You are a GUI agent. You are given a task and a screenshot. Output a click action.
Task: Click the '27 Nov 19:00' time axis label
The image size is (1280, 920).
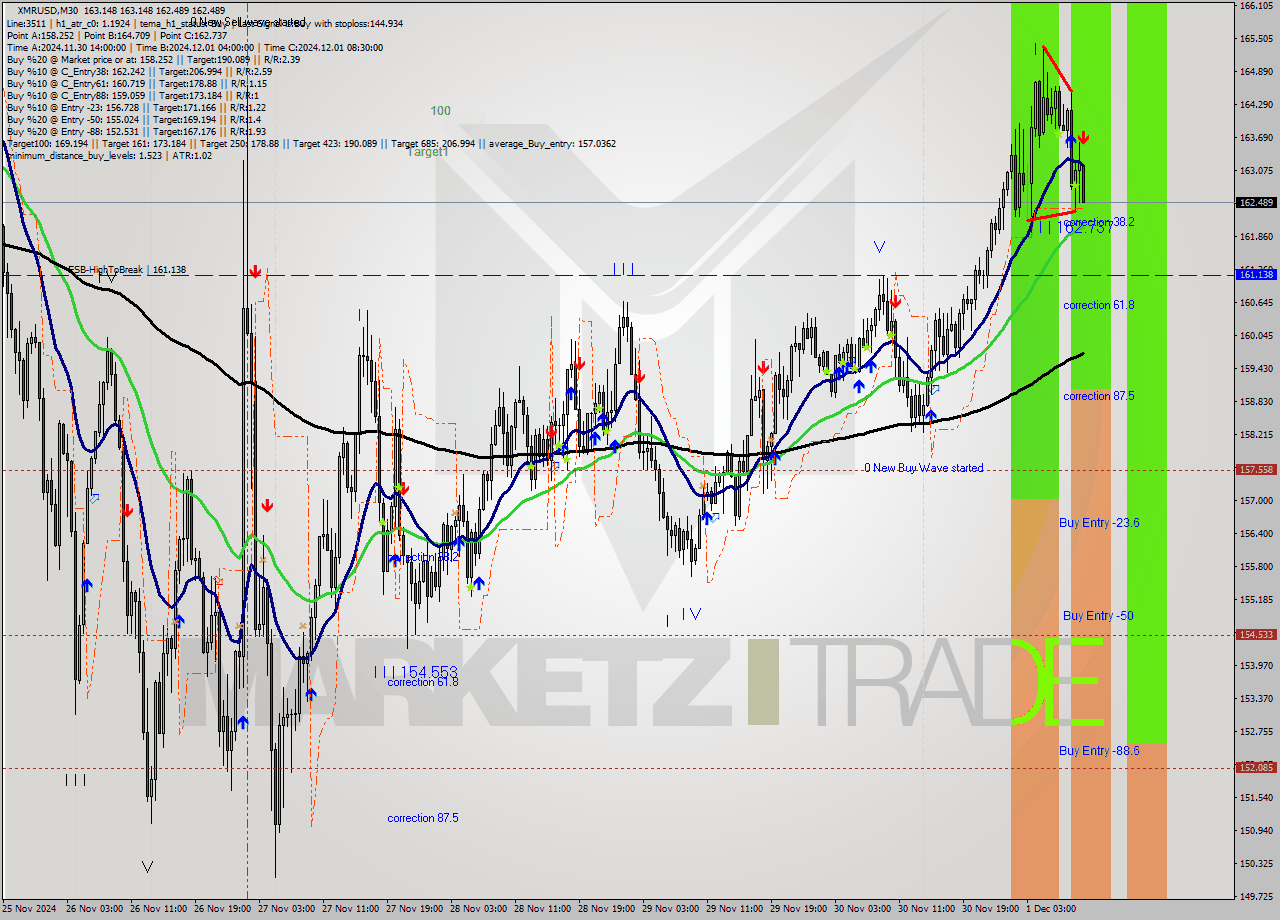point(415,909)
